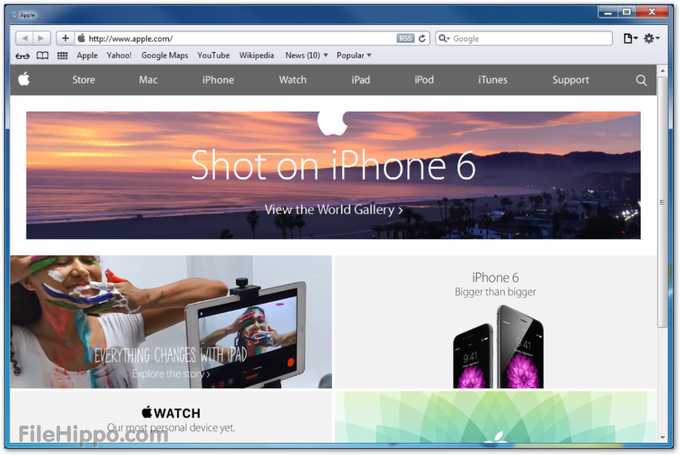Click Explore the story link

click(x=171, y=374)
